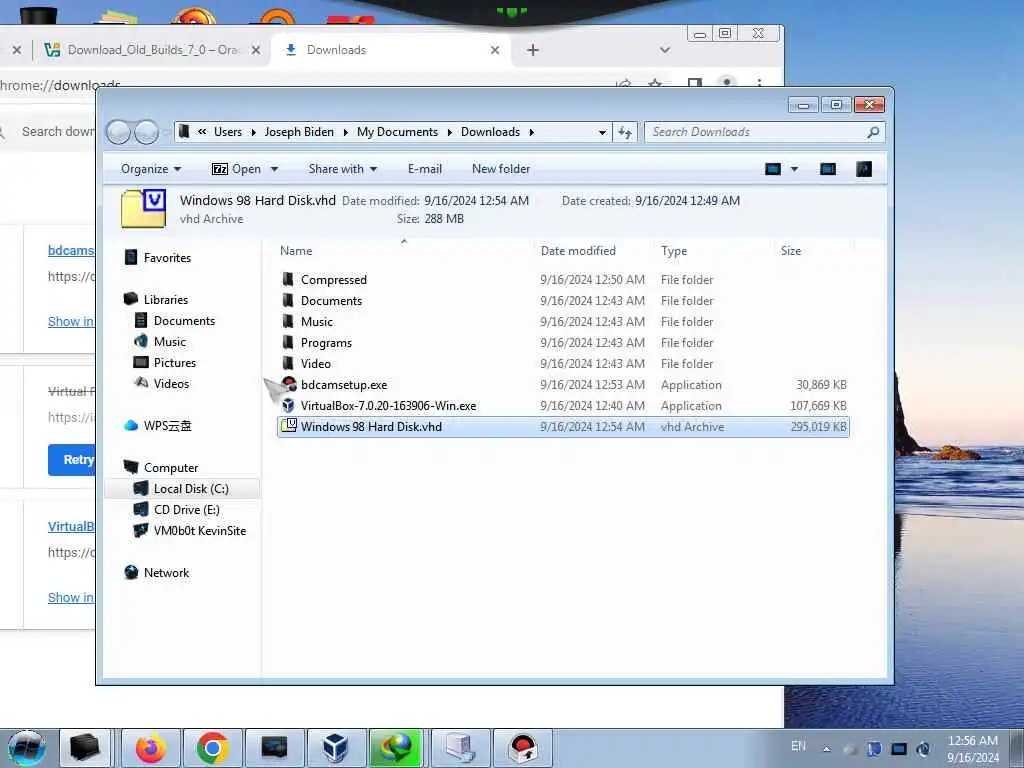
Task: Click the EN language indicator
Action: pyautogui.click(x=798, y=746)
